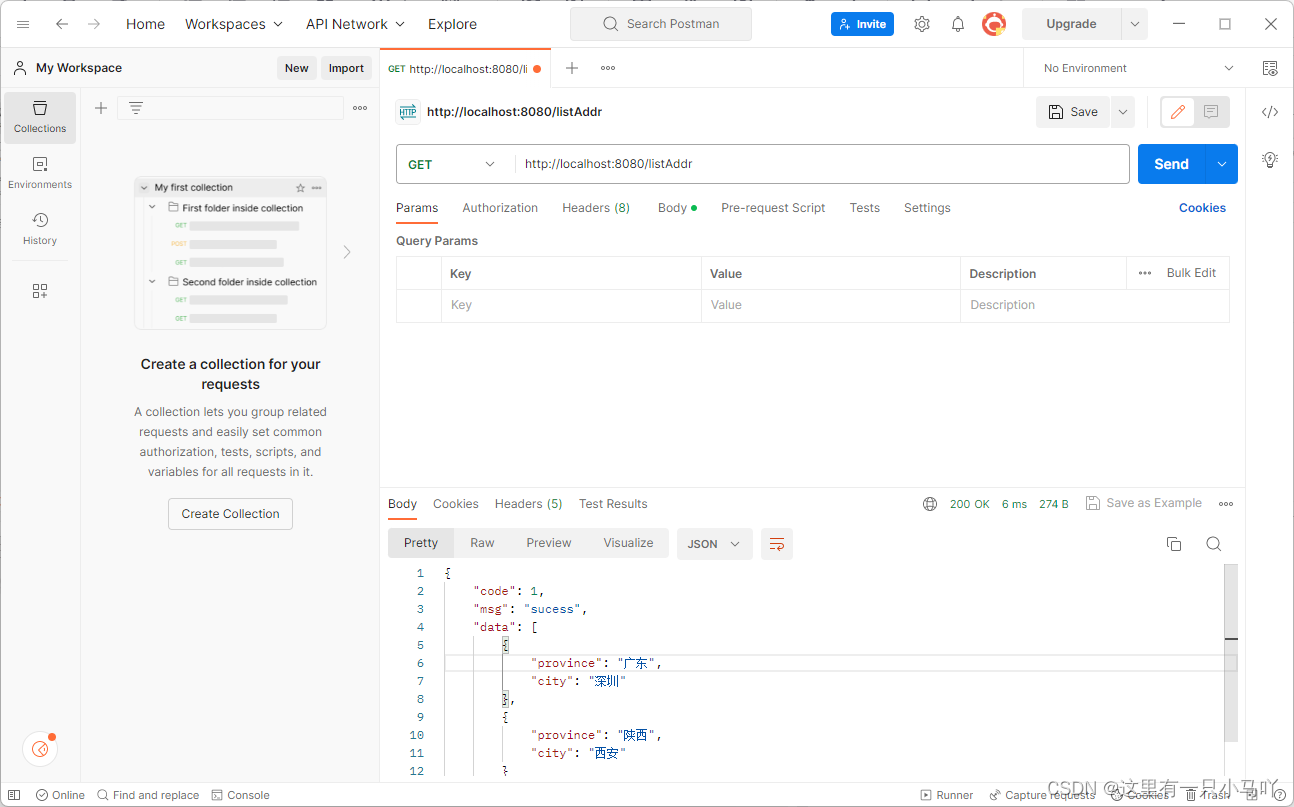Open the Save options dropdown arrow
The image size is (1294, 807).
(x=1123, y=112)
